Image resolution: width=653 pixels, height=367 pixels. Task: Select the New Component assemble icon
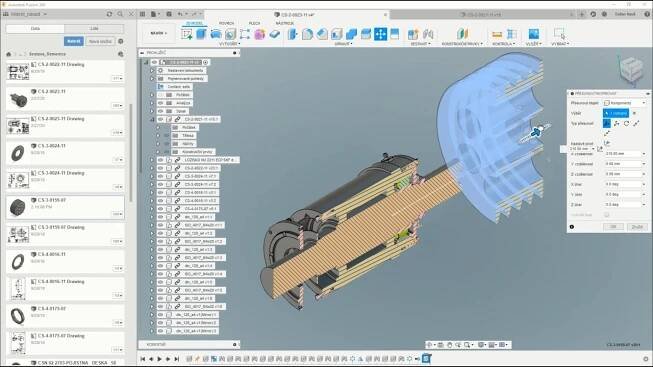(413, 34)
